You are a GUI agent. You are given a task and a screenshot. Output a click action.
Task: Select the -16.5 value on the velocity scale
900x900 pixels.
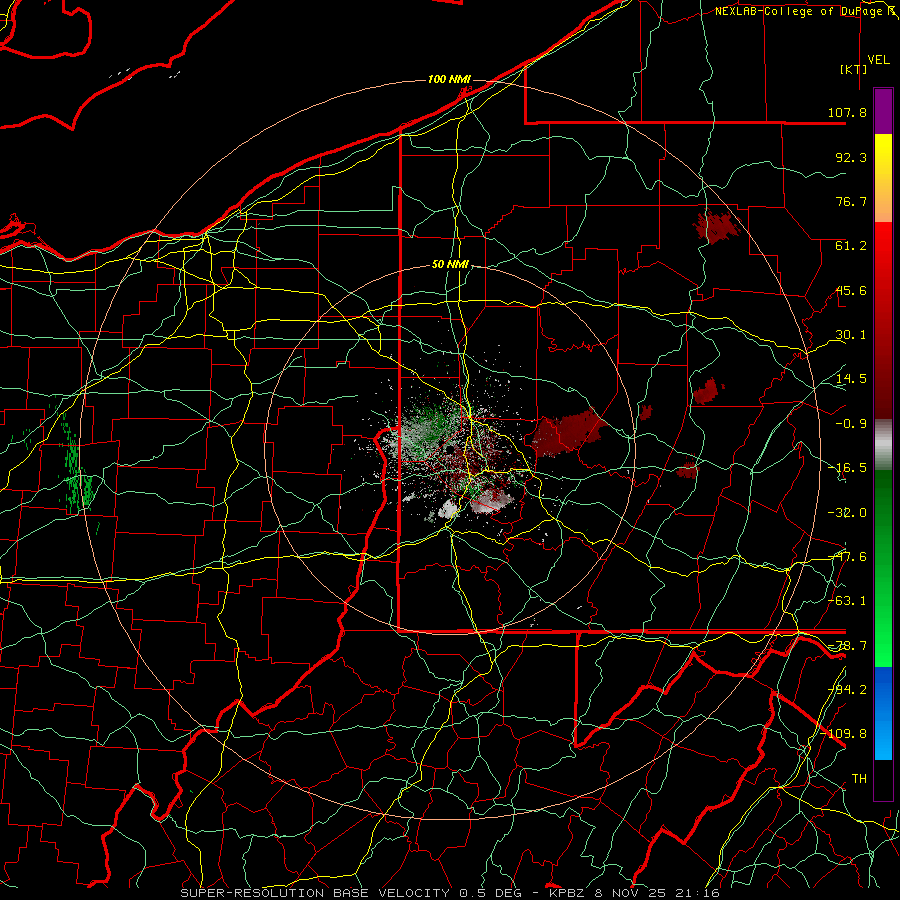(848, 468)
